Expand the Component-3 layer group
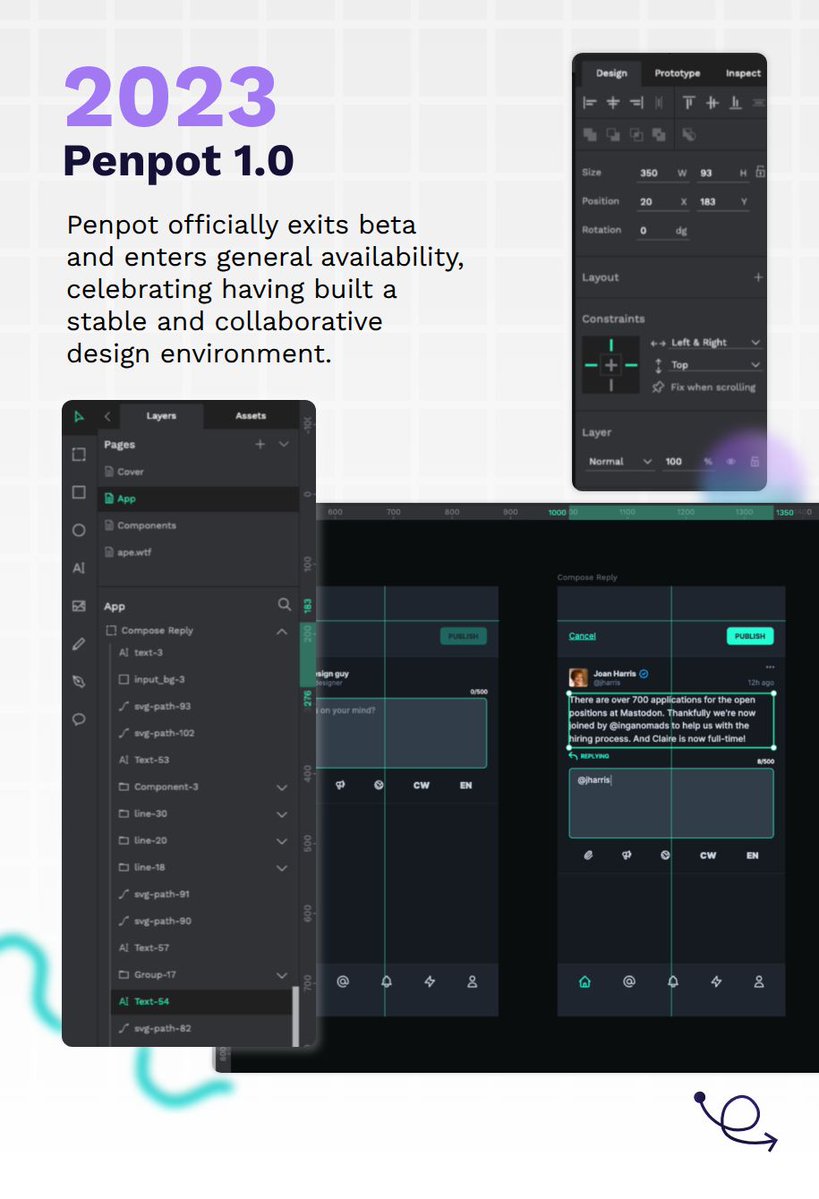The image size is (819, 1199). pos(281,787)
